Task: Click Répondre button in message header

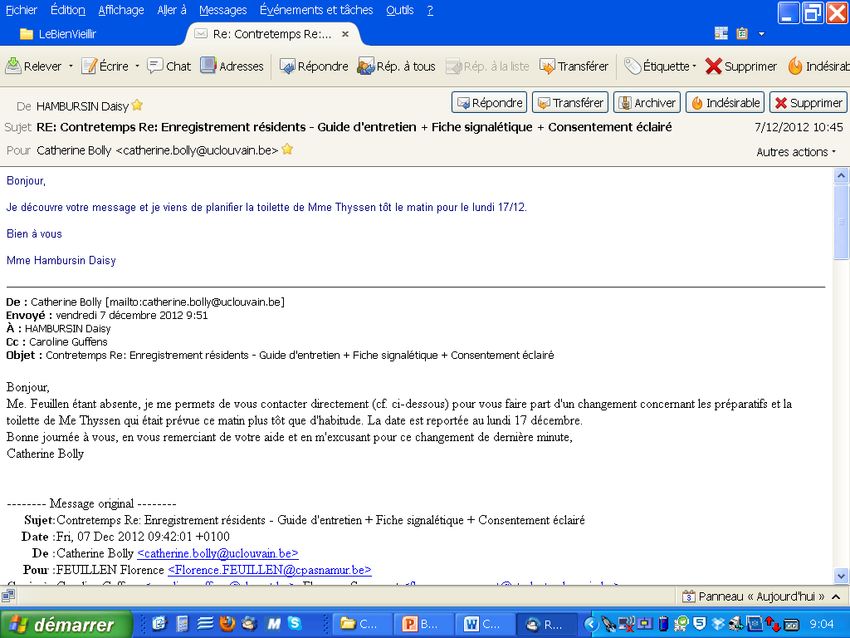Action: 489,102
